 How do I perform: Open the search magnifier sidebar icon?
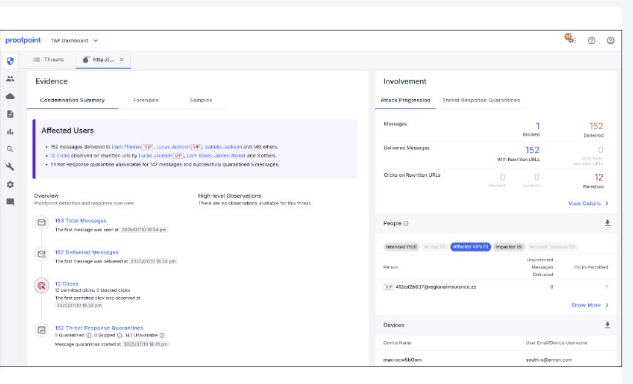(10, 149)
